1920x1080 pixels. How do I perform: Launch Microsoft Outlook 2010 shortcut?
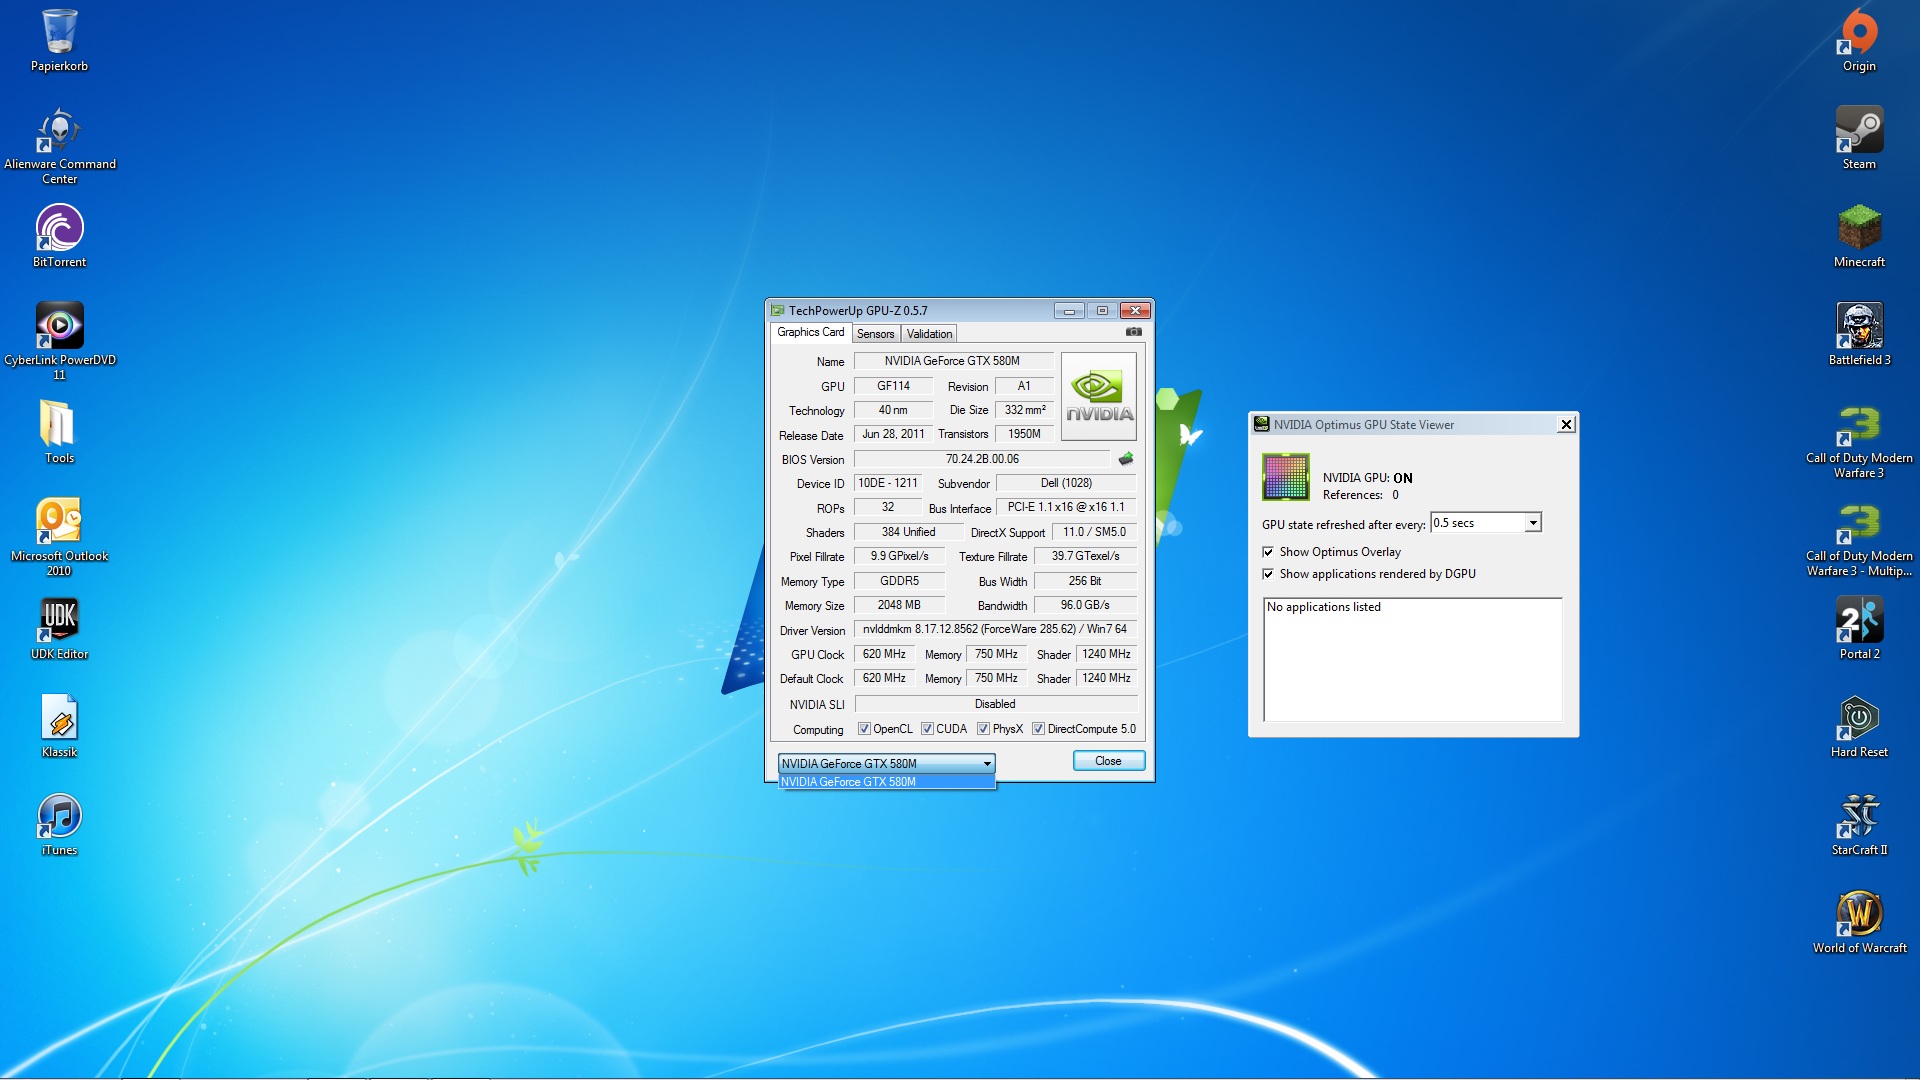[59, 537]
